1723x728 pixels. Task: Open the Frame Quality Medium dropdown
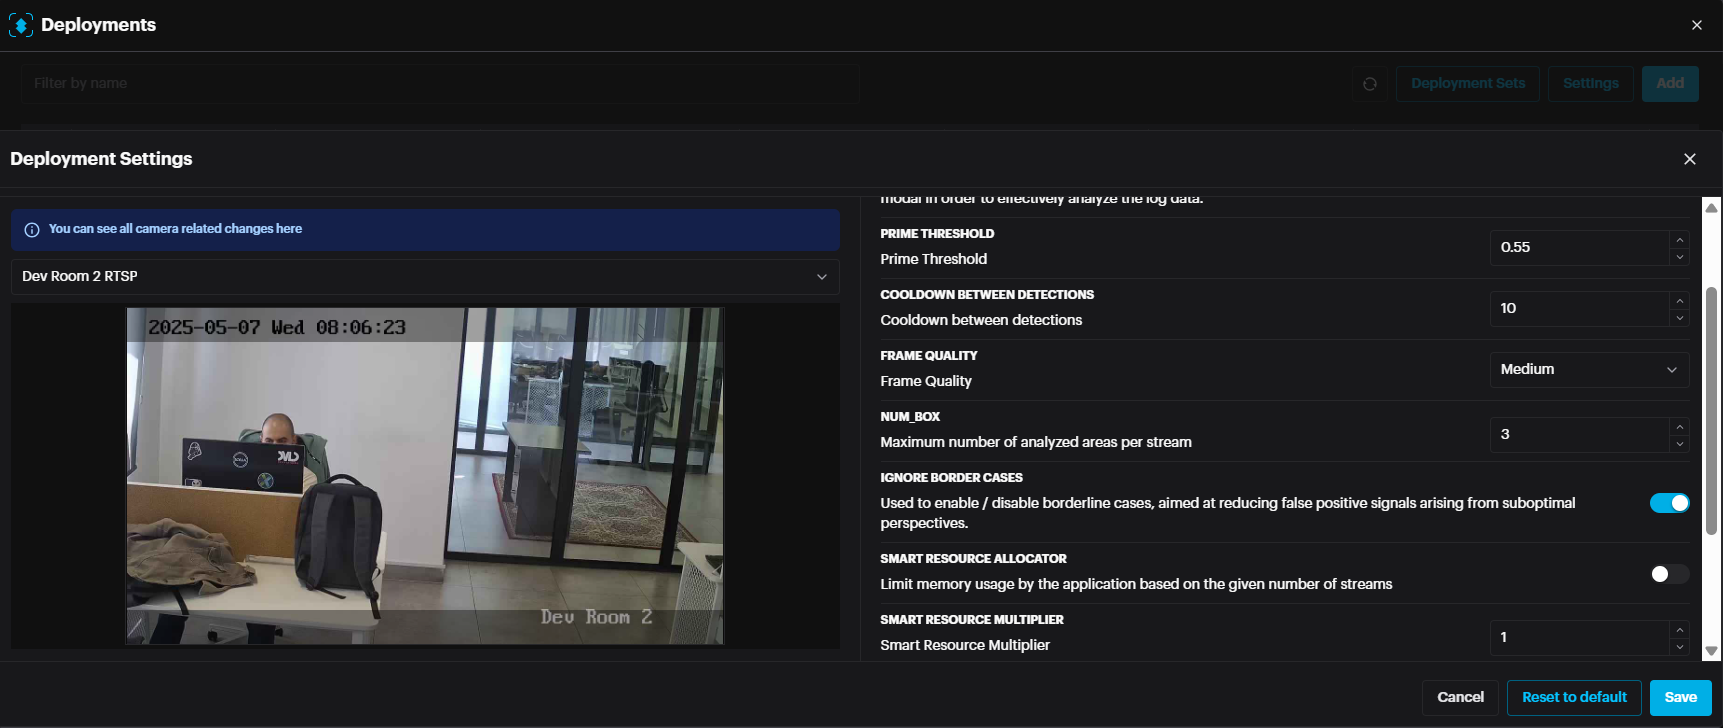pos(1588,370)
